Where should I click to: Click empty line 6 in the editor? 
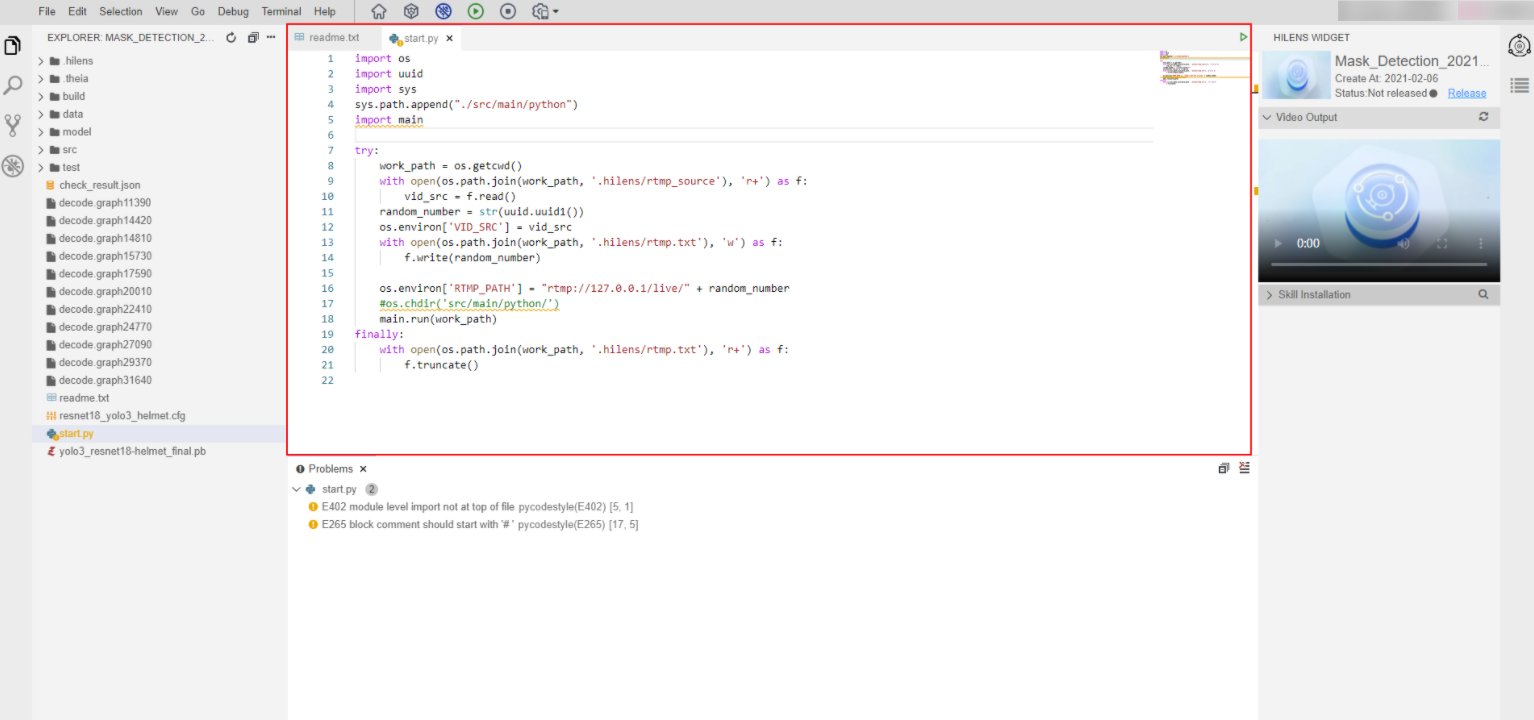[754, 135]
